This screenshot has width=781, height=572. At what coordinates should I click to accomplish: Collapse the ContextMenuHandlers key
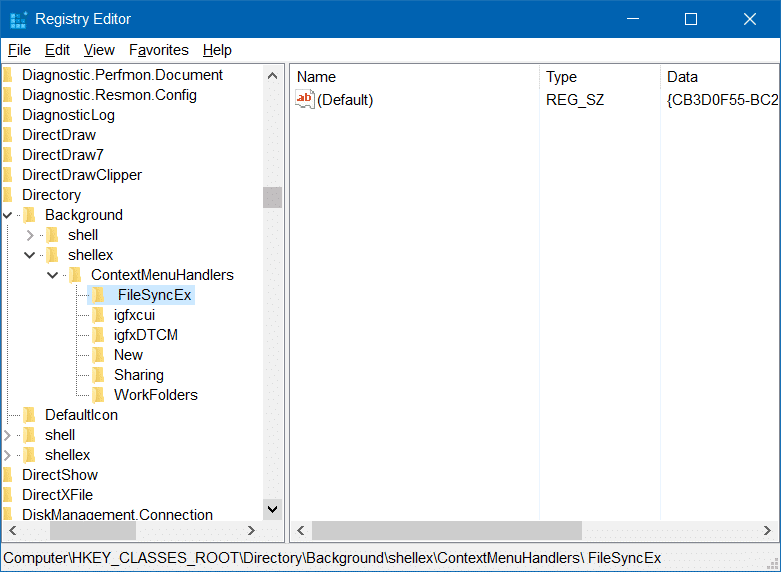[52, 275]
